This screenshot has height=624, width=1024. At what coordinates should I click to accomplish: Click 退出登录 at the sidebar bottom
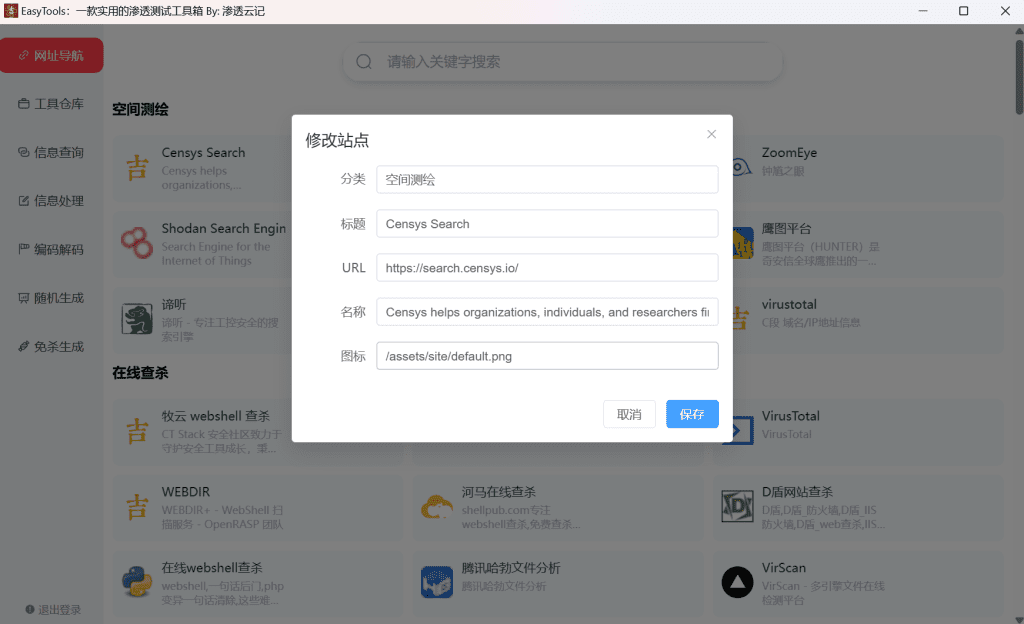[53, 610]
